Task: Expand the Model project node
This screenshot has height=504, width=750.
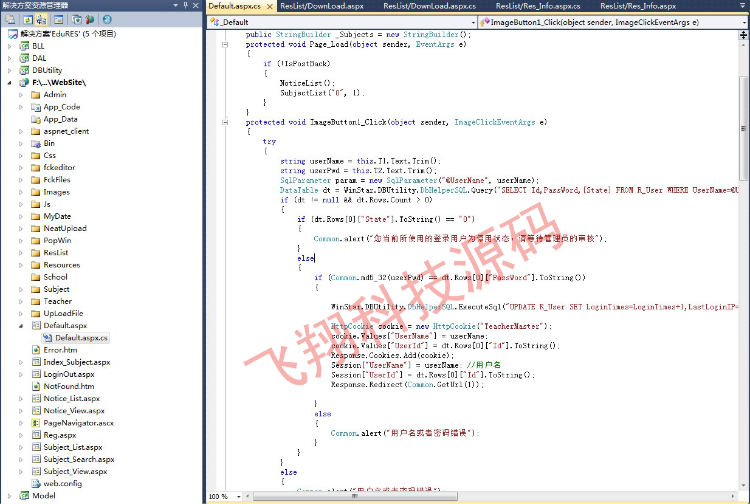Action: 10,496
